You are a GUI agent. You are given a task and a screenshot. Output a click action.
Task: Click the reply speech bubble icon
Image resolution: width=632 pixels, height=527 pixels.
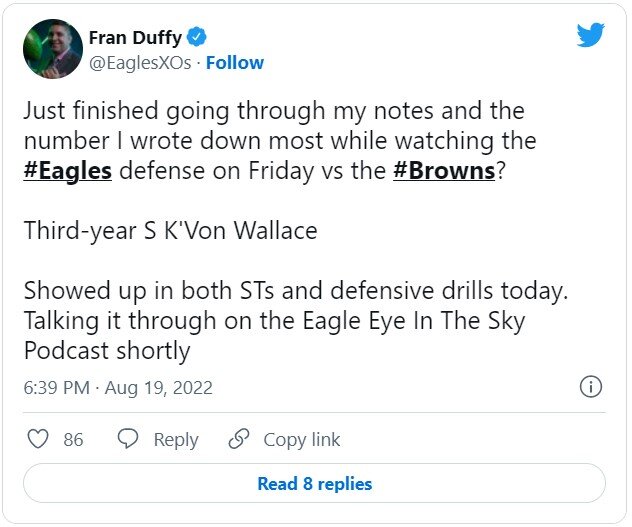[x=128, y=439]
